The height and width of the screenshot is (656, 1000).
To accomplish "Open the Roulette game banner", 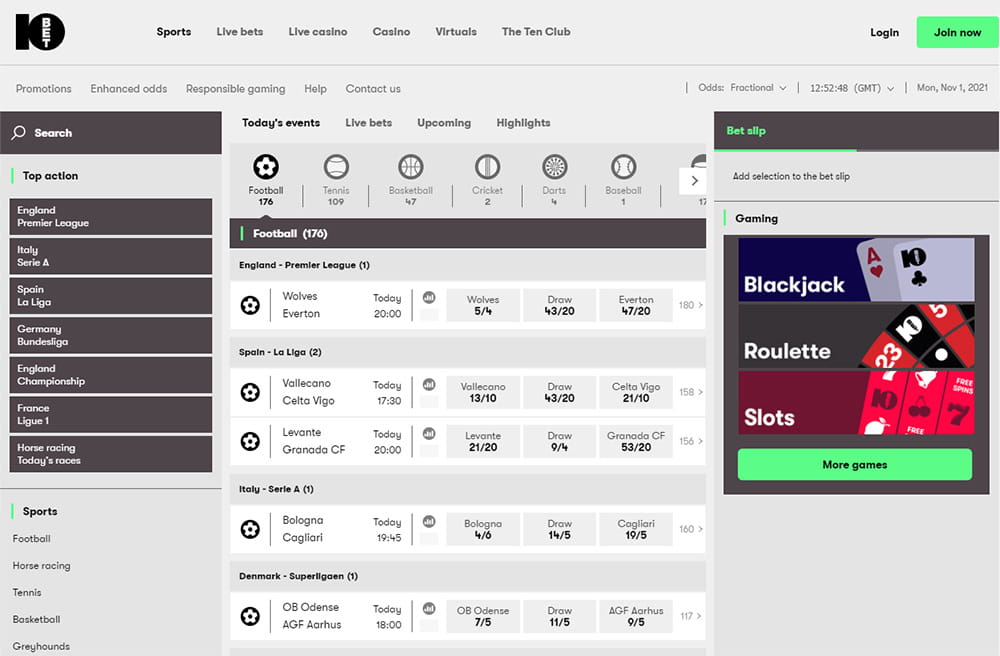I will 856,336.
